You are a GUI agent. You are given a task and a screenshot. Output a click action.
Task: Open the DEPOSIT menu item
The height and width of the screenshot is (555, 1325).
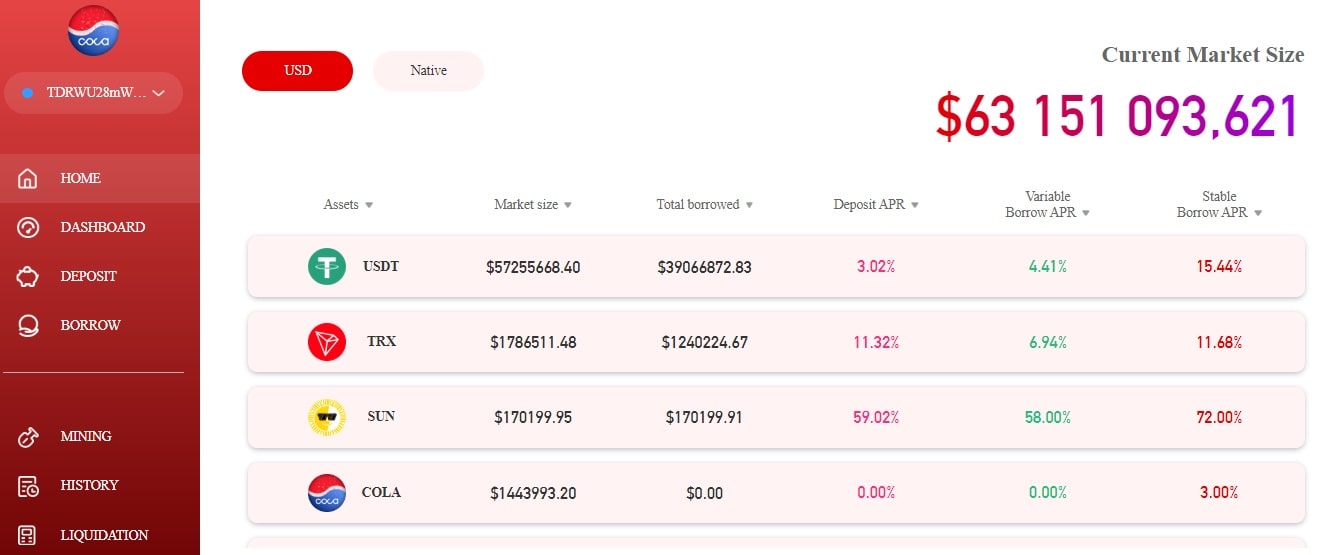tap(100, 277)
